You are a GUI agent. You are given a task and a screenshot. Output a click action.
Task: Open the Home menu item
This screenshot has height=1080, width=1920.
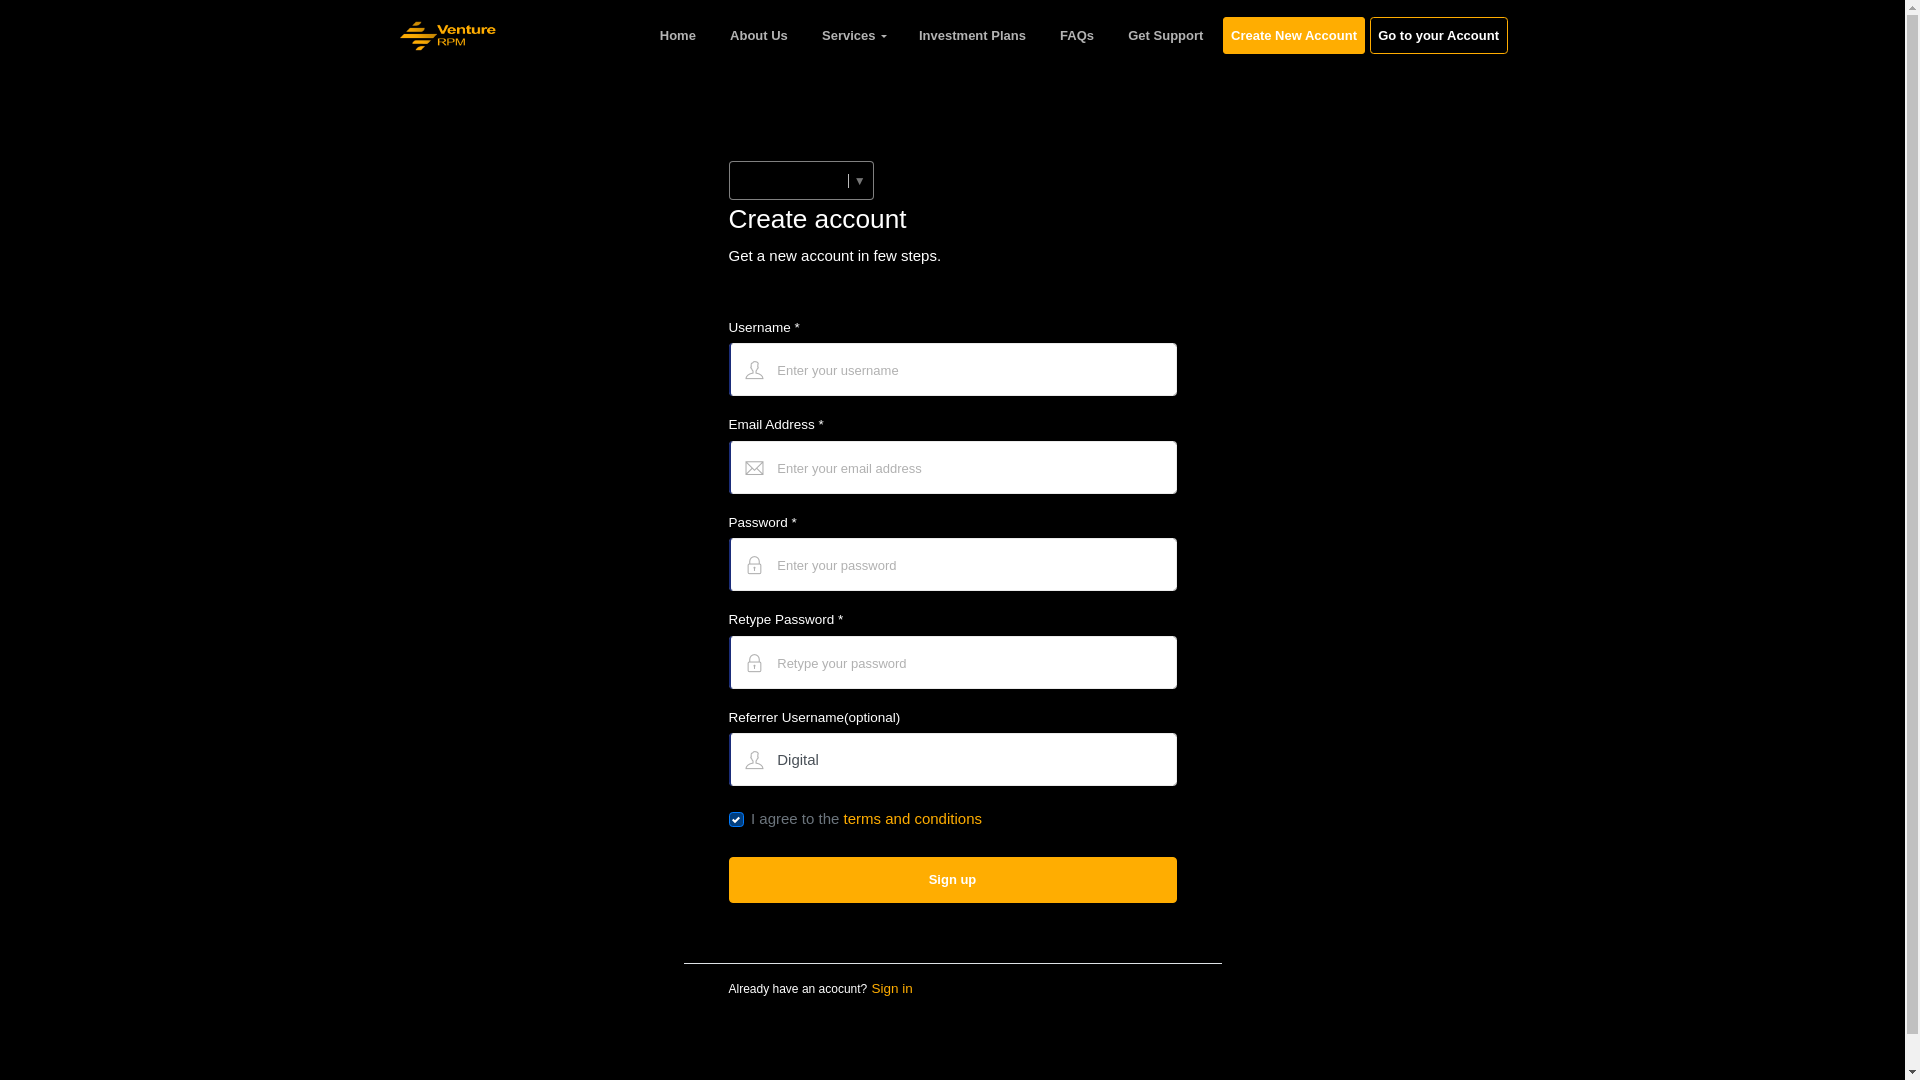pyautogui.click(x=678, y=36)
